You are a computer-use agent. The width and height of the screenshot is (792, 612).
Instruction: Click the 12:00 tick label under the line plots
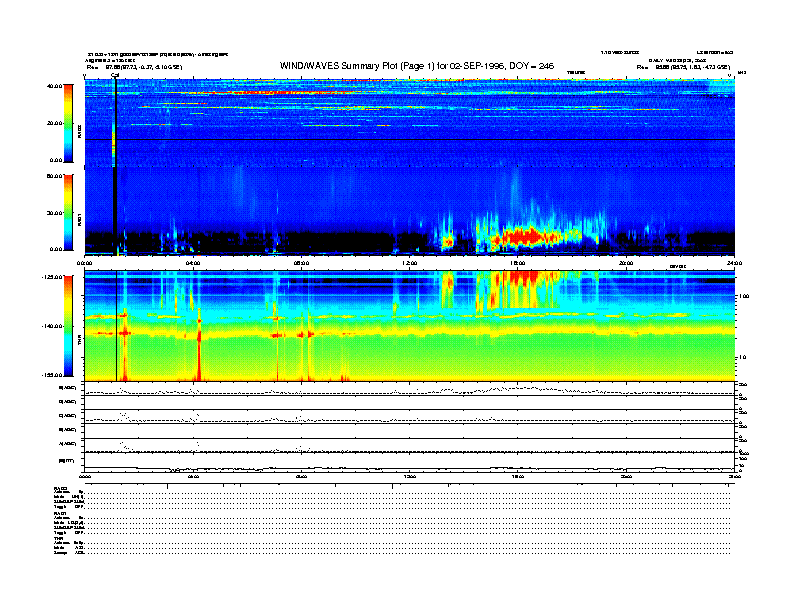pyautogui.click(x=409, y=476)
